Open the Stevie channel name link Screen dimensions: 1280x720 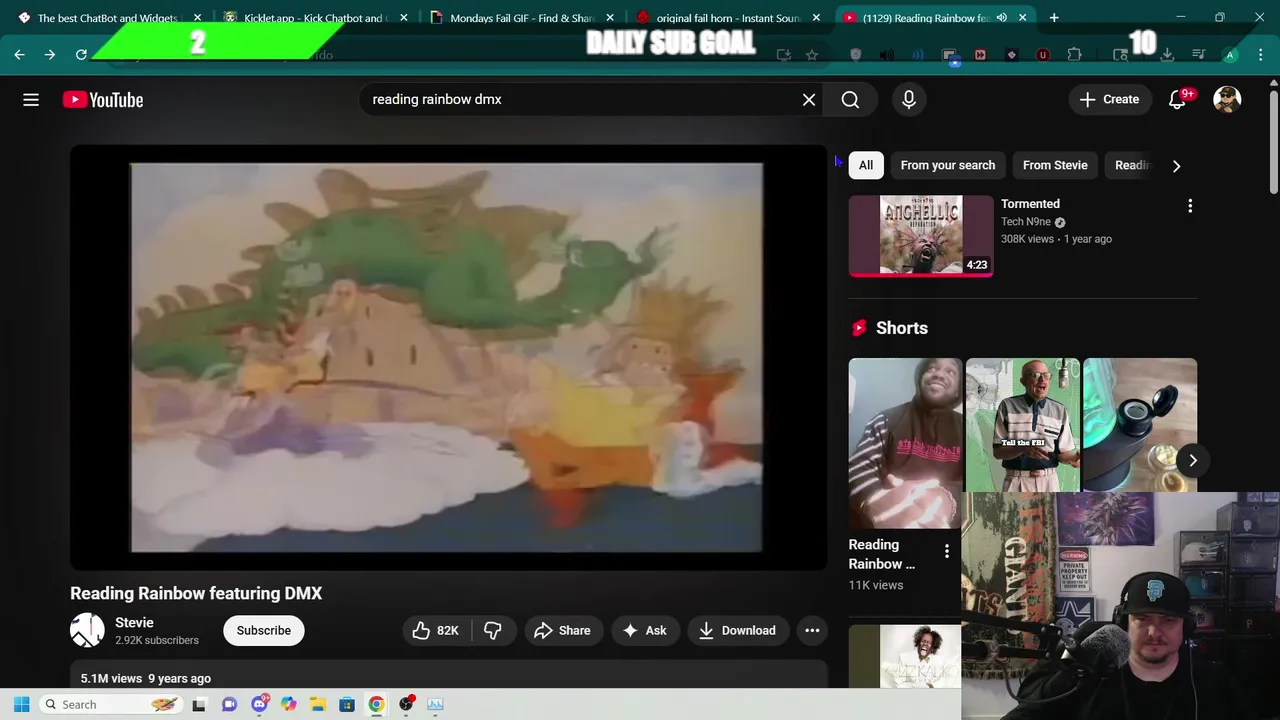click(x=134, y=622)
